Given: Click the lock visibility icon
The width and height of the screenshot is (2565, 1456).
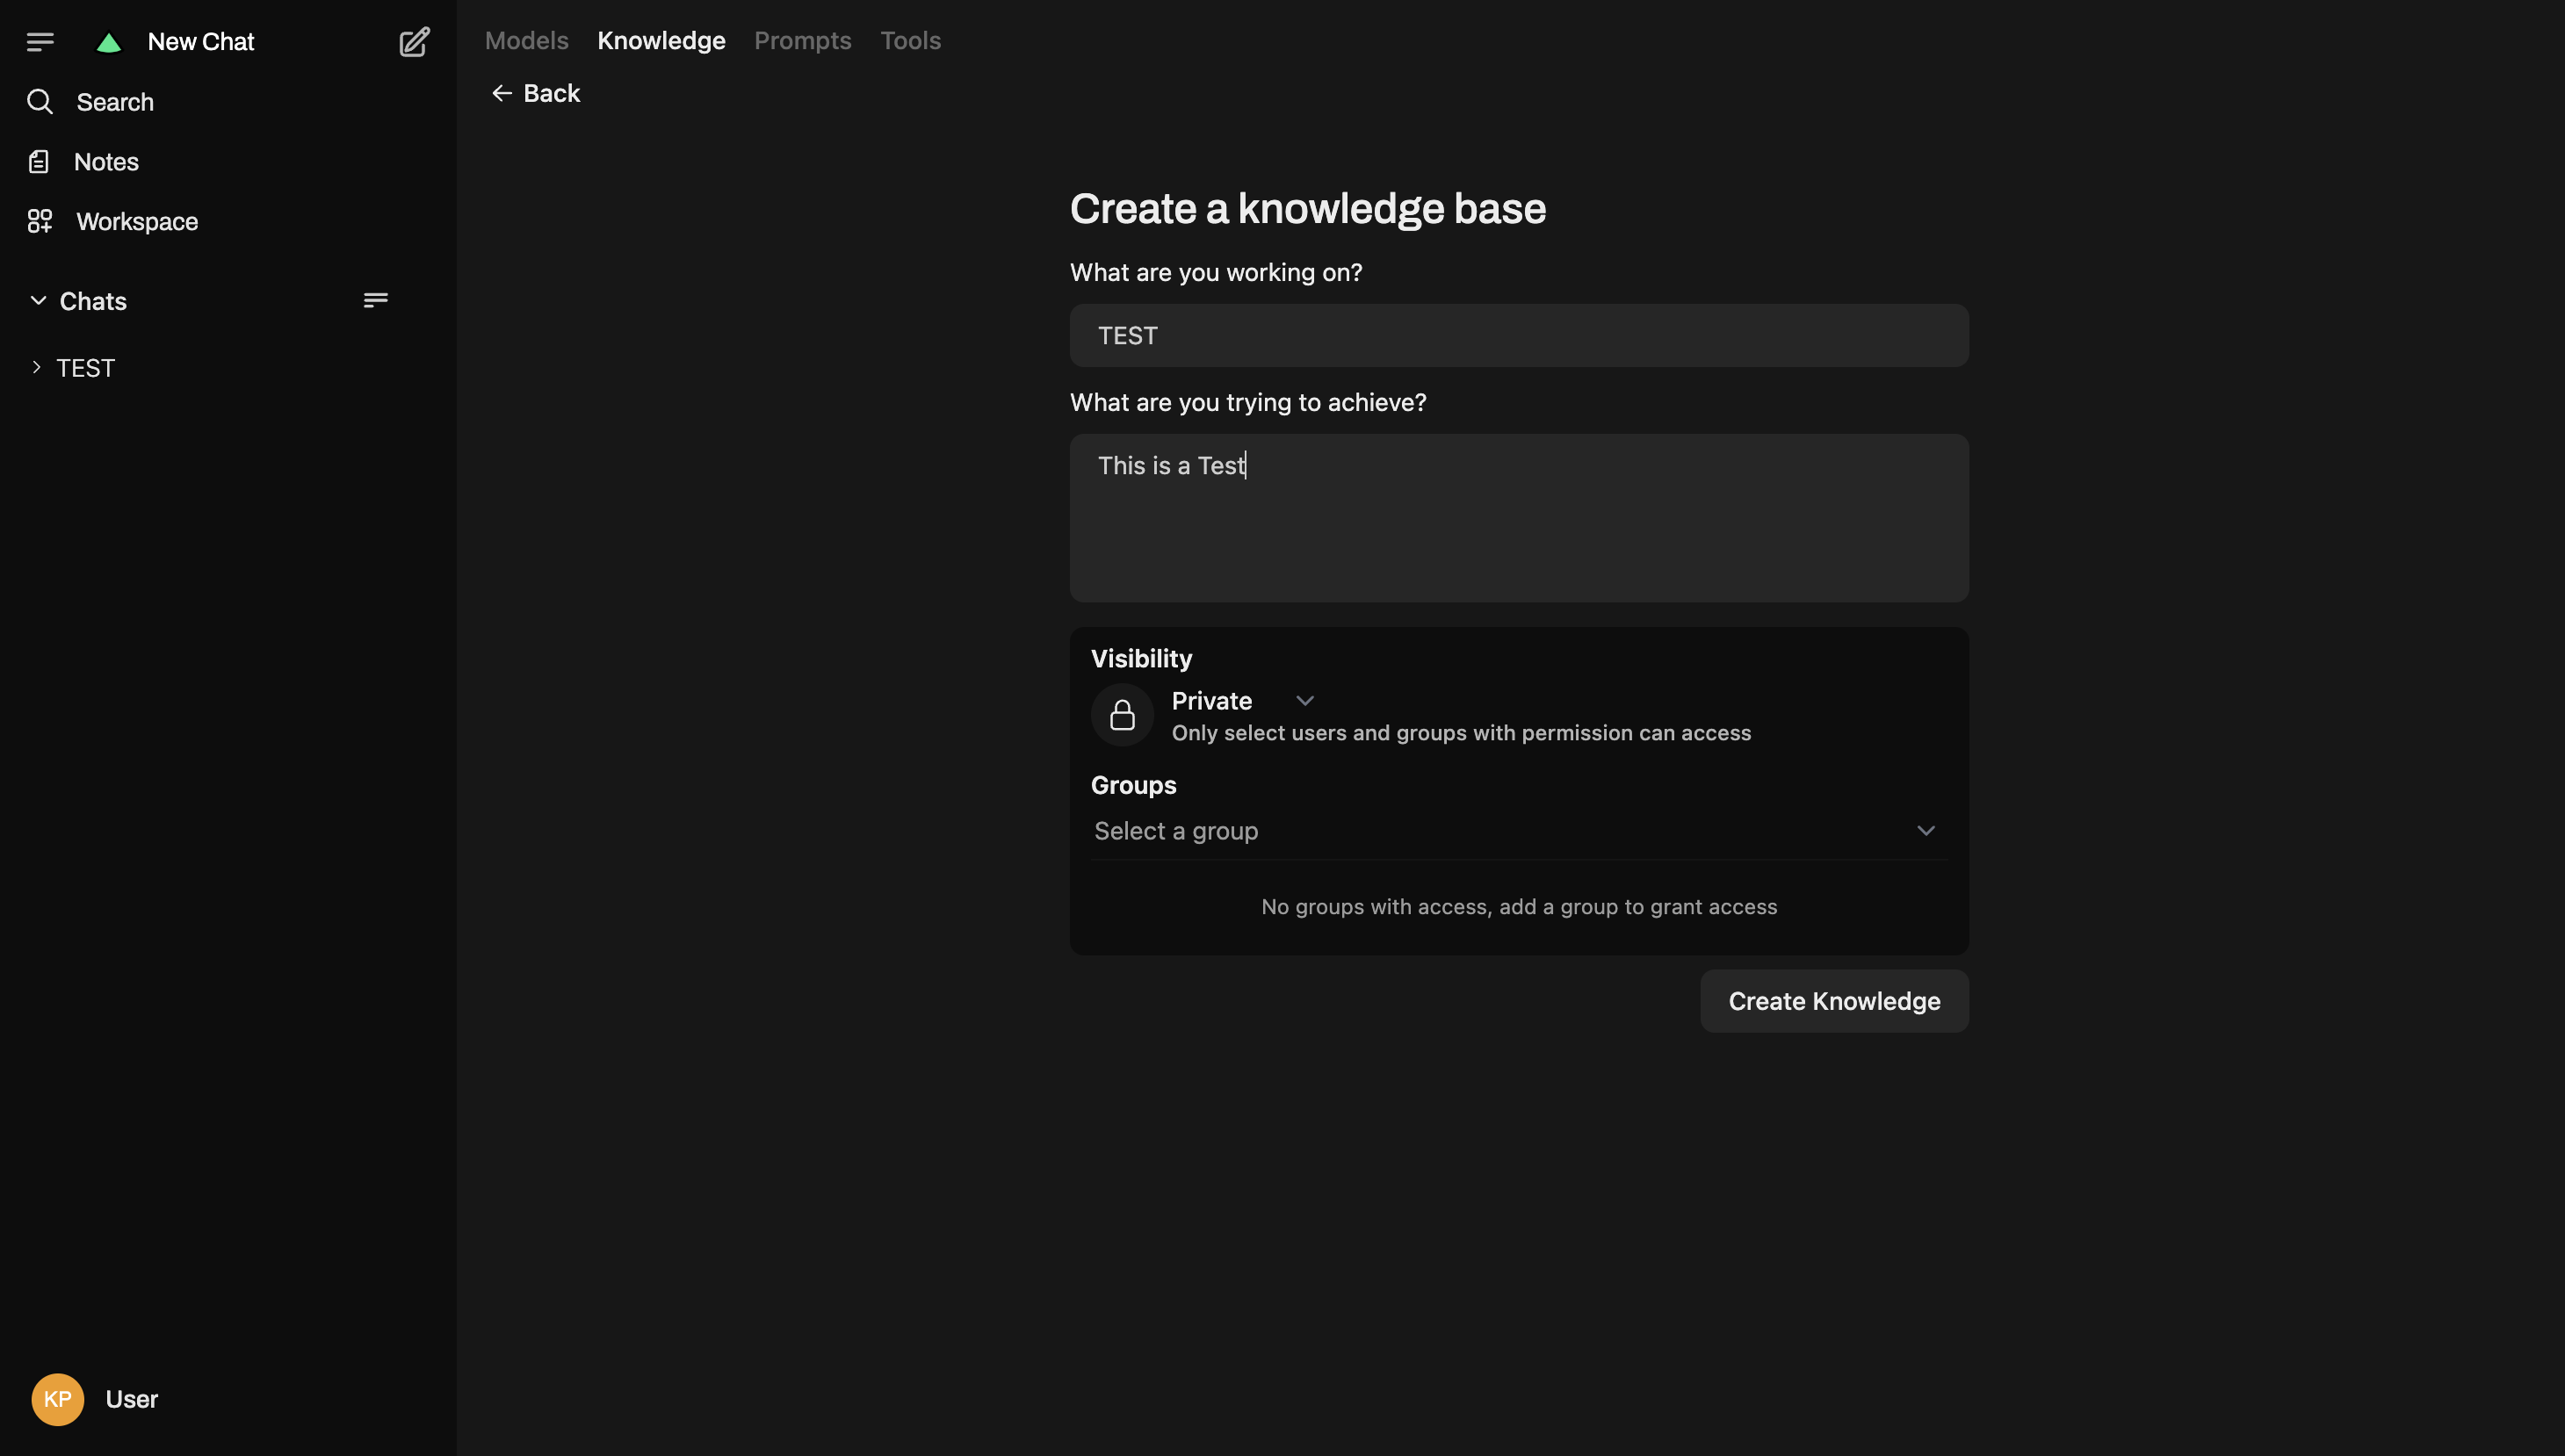Looking at the screenshot, I should pyautogui.click(x=1122, y=715).
